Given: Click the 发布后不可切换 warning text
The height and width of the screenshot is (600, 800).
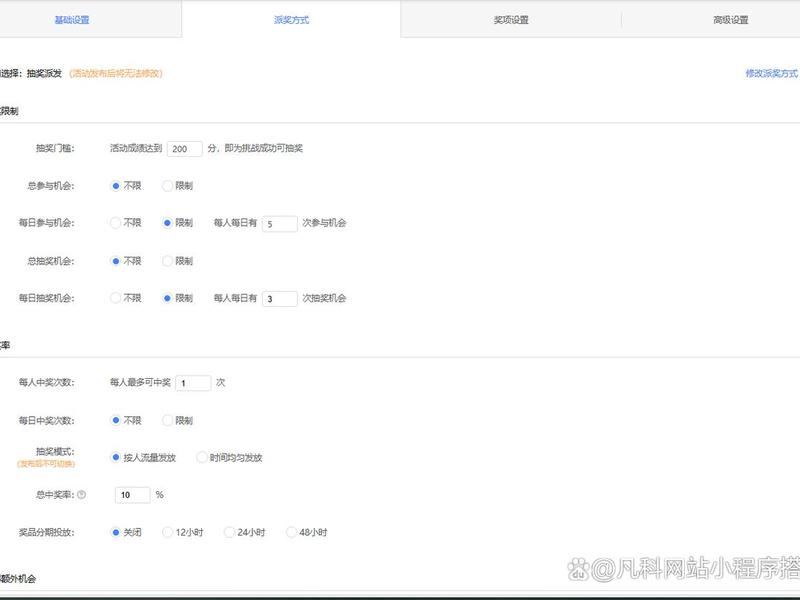Looking at the screenshot, I should (x=46, y=464).
